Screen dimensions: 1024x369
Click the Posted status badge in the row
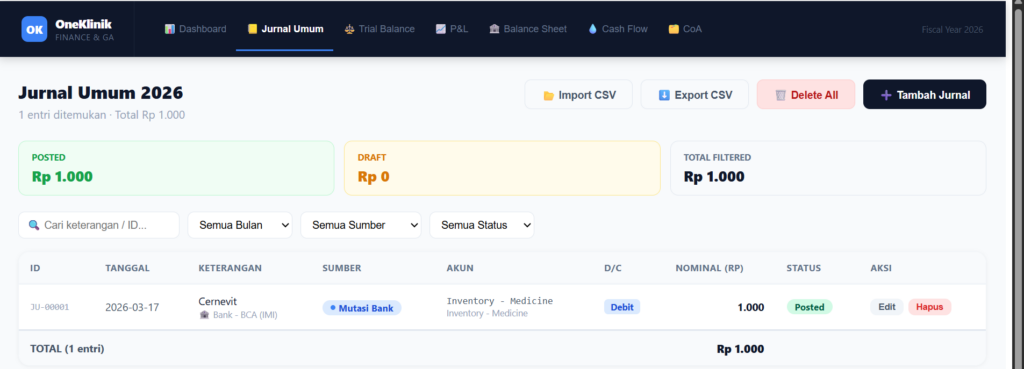click(810, 307)
